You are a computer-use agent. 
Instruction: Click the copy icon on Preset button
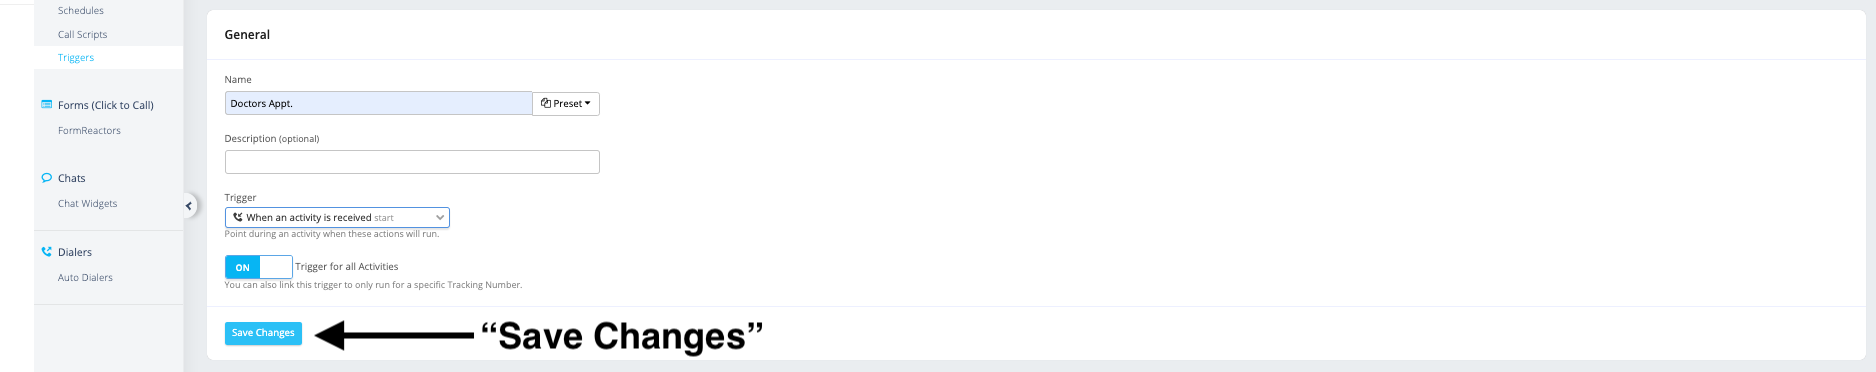(546, 103)
